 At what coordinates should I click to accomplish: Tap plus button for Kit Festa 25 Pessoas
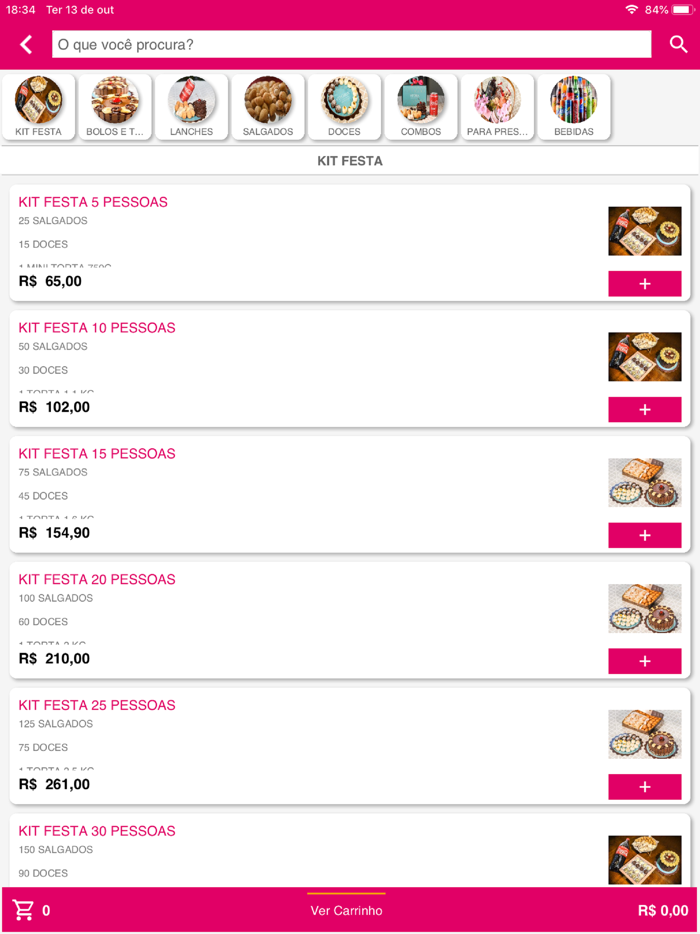click(x=644, y=787)
